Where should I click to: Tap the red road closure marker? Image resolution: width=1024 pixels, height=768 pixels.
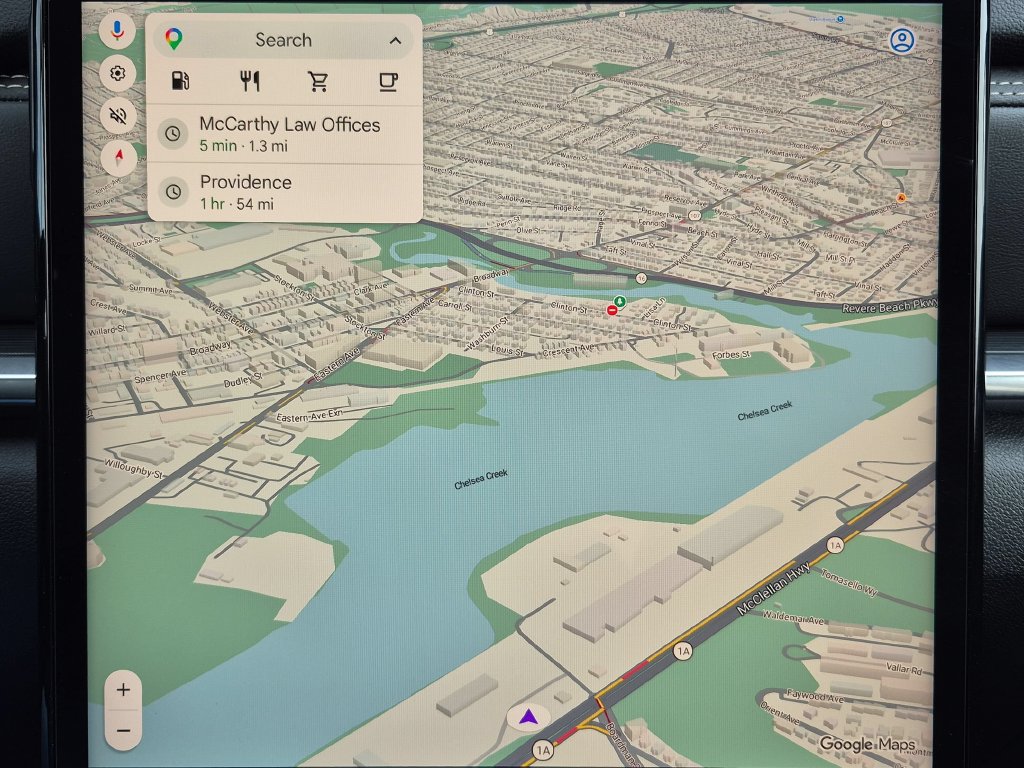612,311
